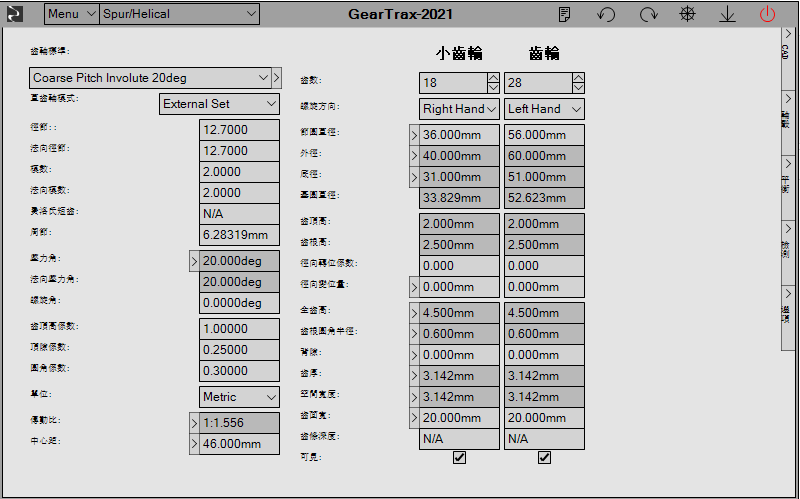
Task: Open the Menu dropdown
Action: [71, 14]
